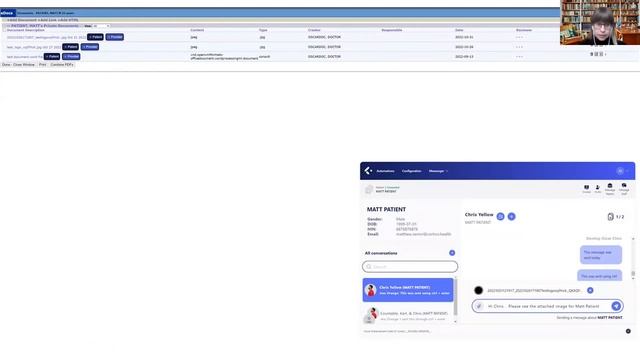Click first round icon next to Chris Yellow

coord(500,216)
